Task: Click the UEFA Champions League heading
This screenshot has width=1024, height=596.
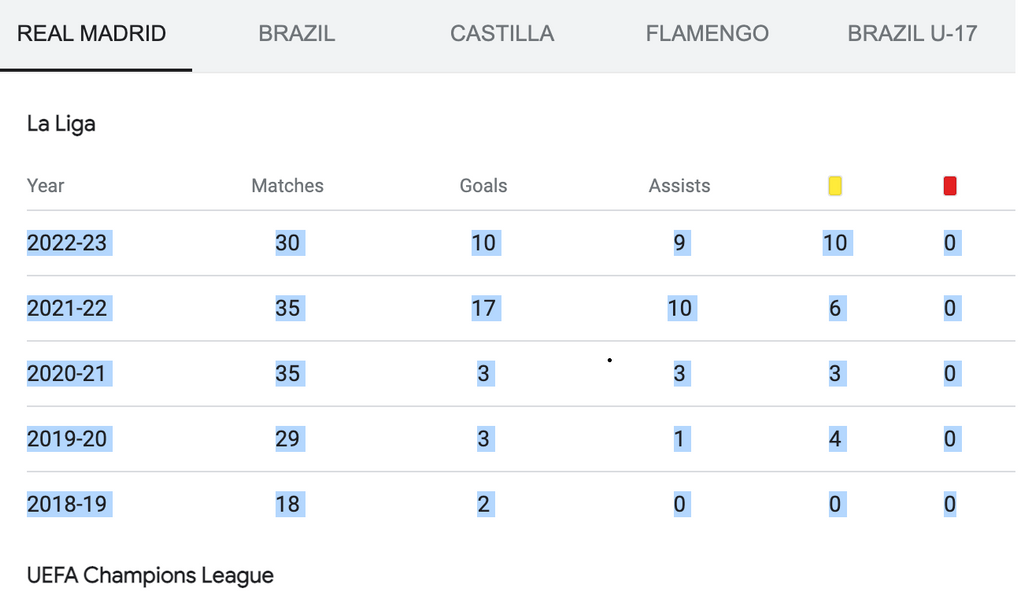Action: pyautogui.click(x=150, y=575)
